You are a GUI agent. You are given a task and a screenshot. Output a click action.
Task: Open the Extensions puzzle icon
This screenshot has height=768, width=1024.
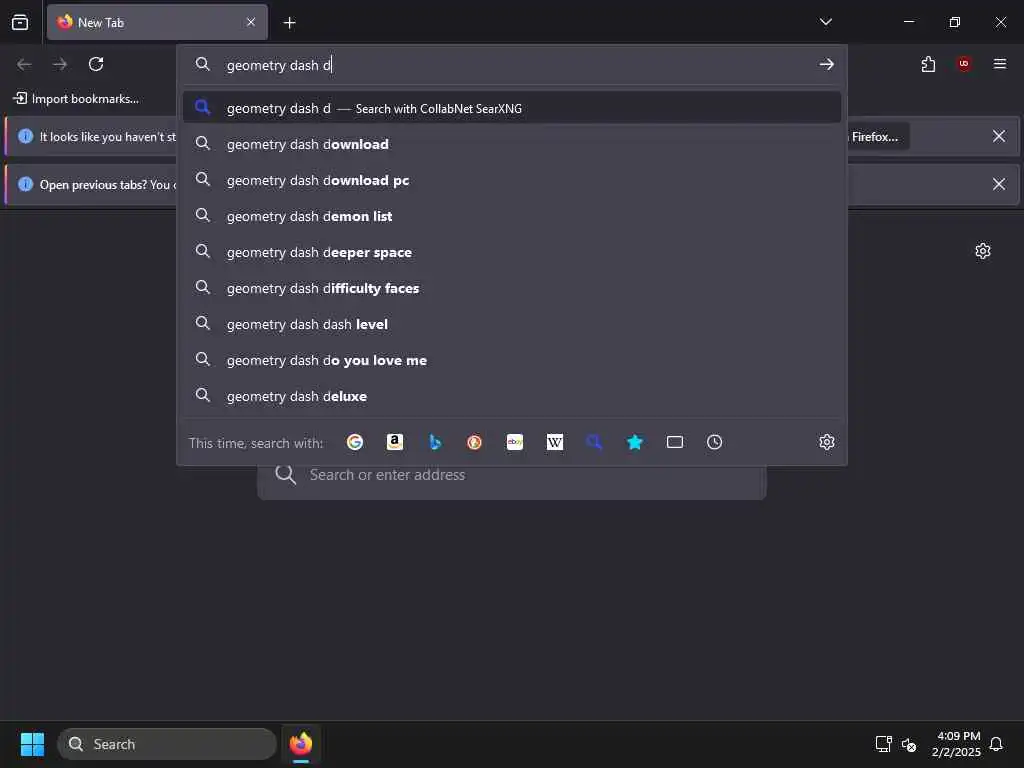[928, 64]
